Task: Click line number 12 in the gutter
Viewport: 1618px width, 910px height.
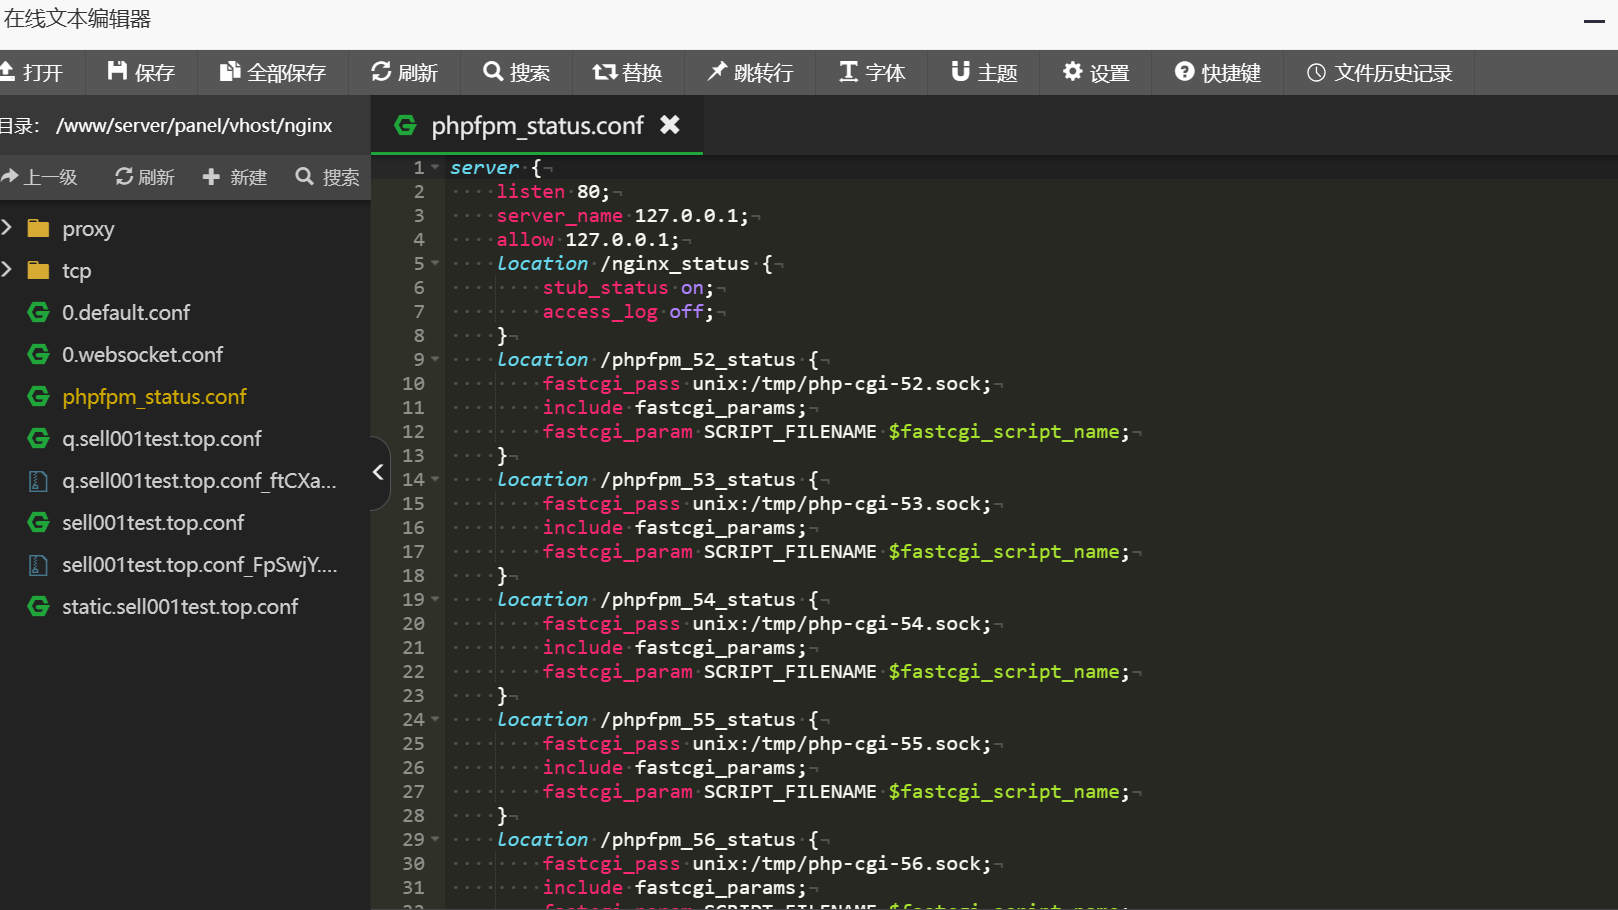Action: (x=413, y=432)
